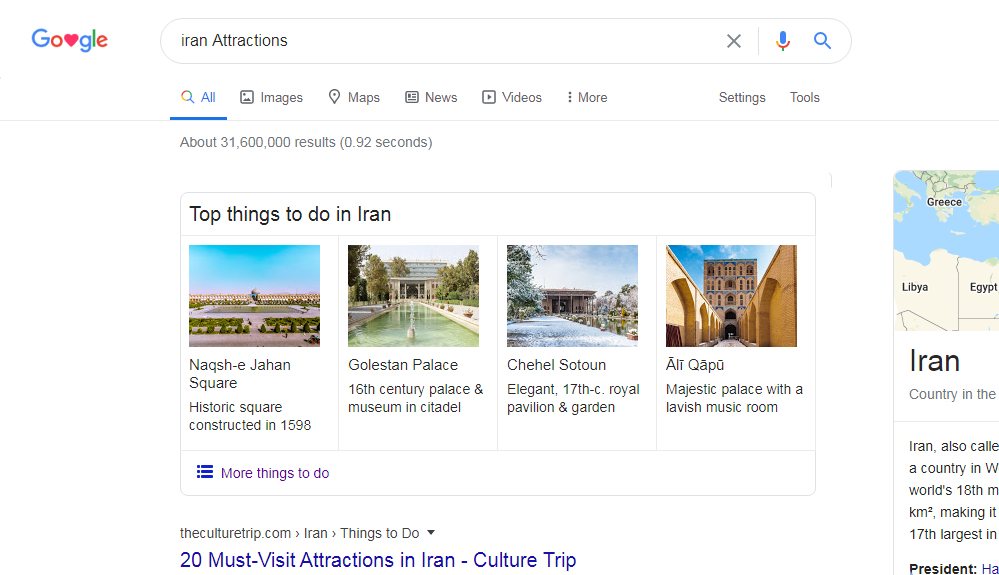Select the Golestan Palace photo
999x575 pixels.
tap(413, 296)
